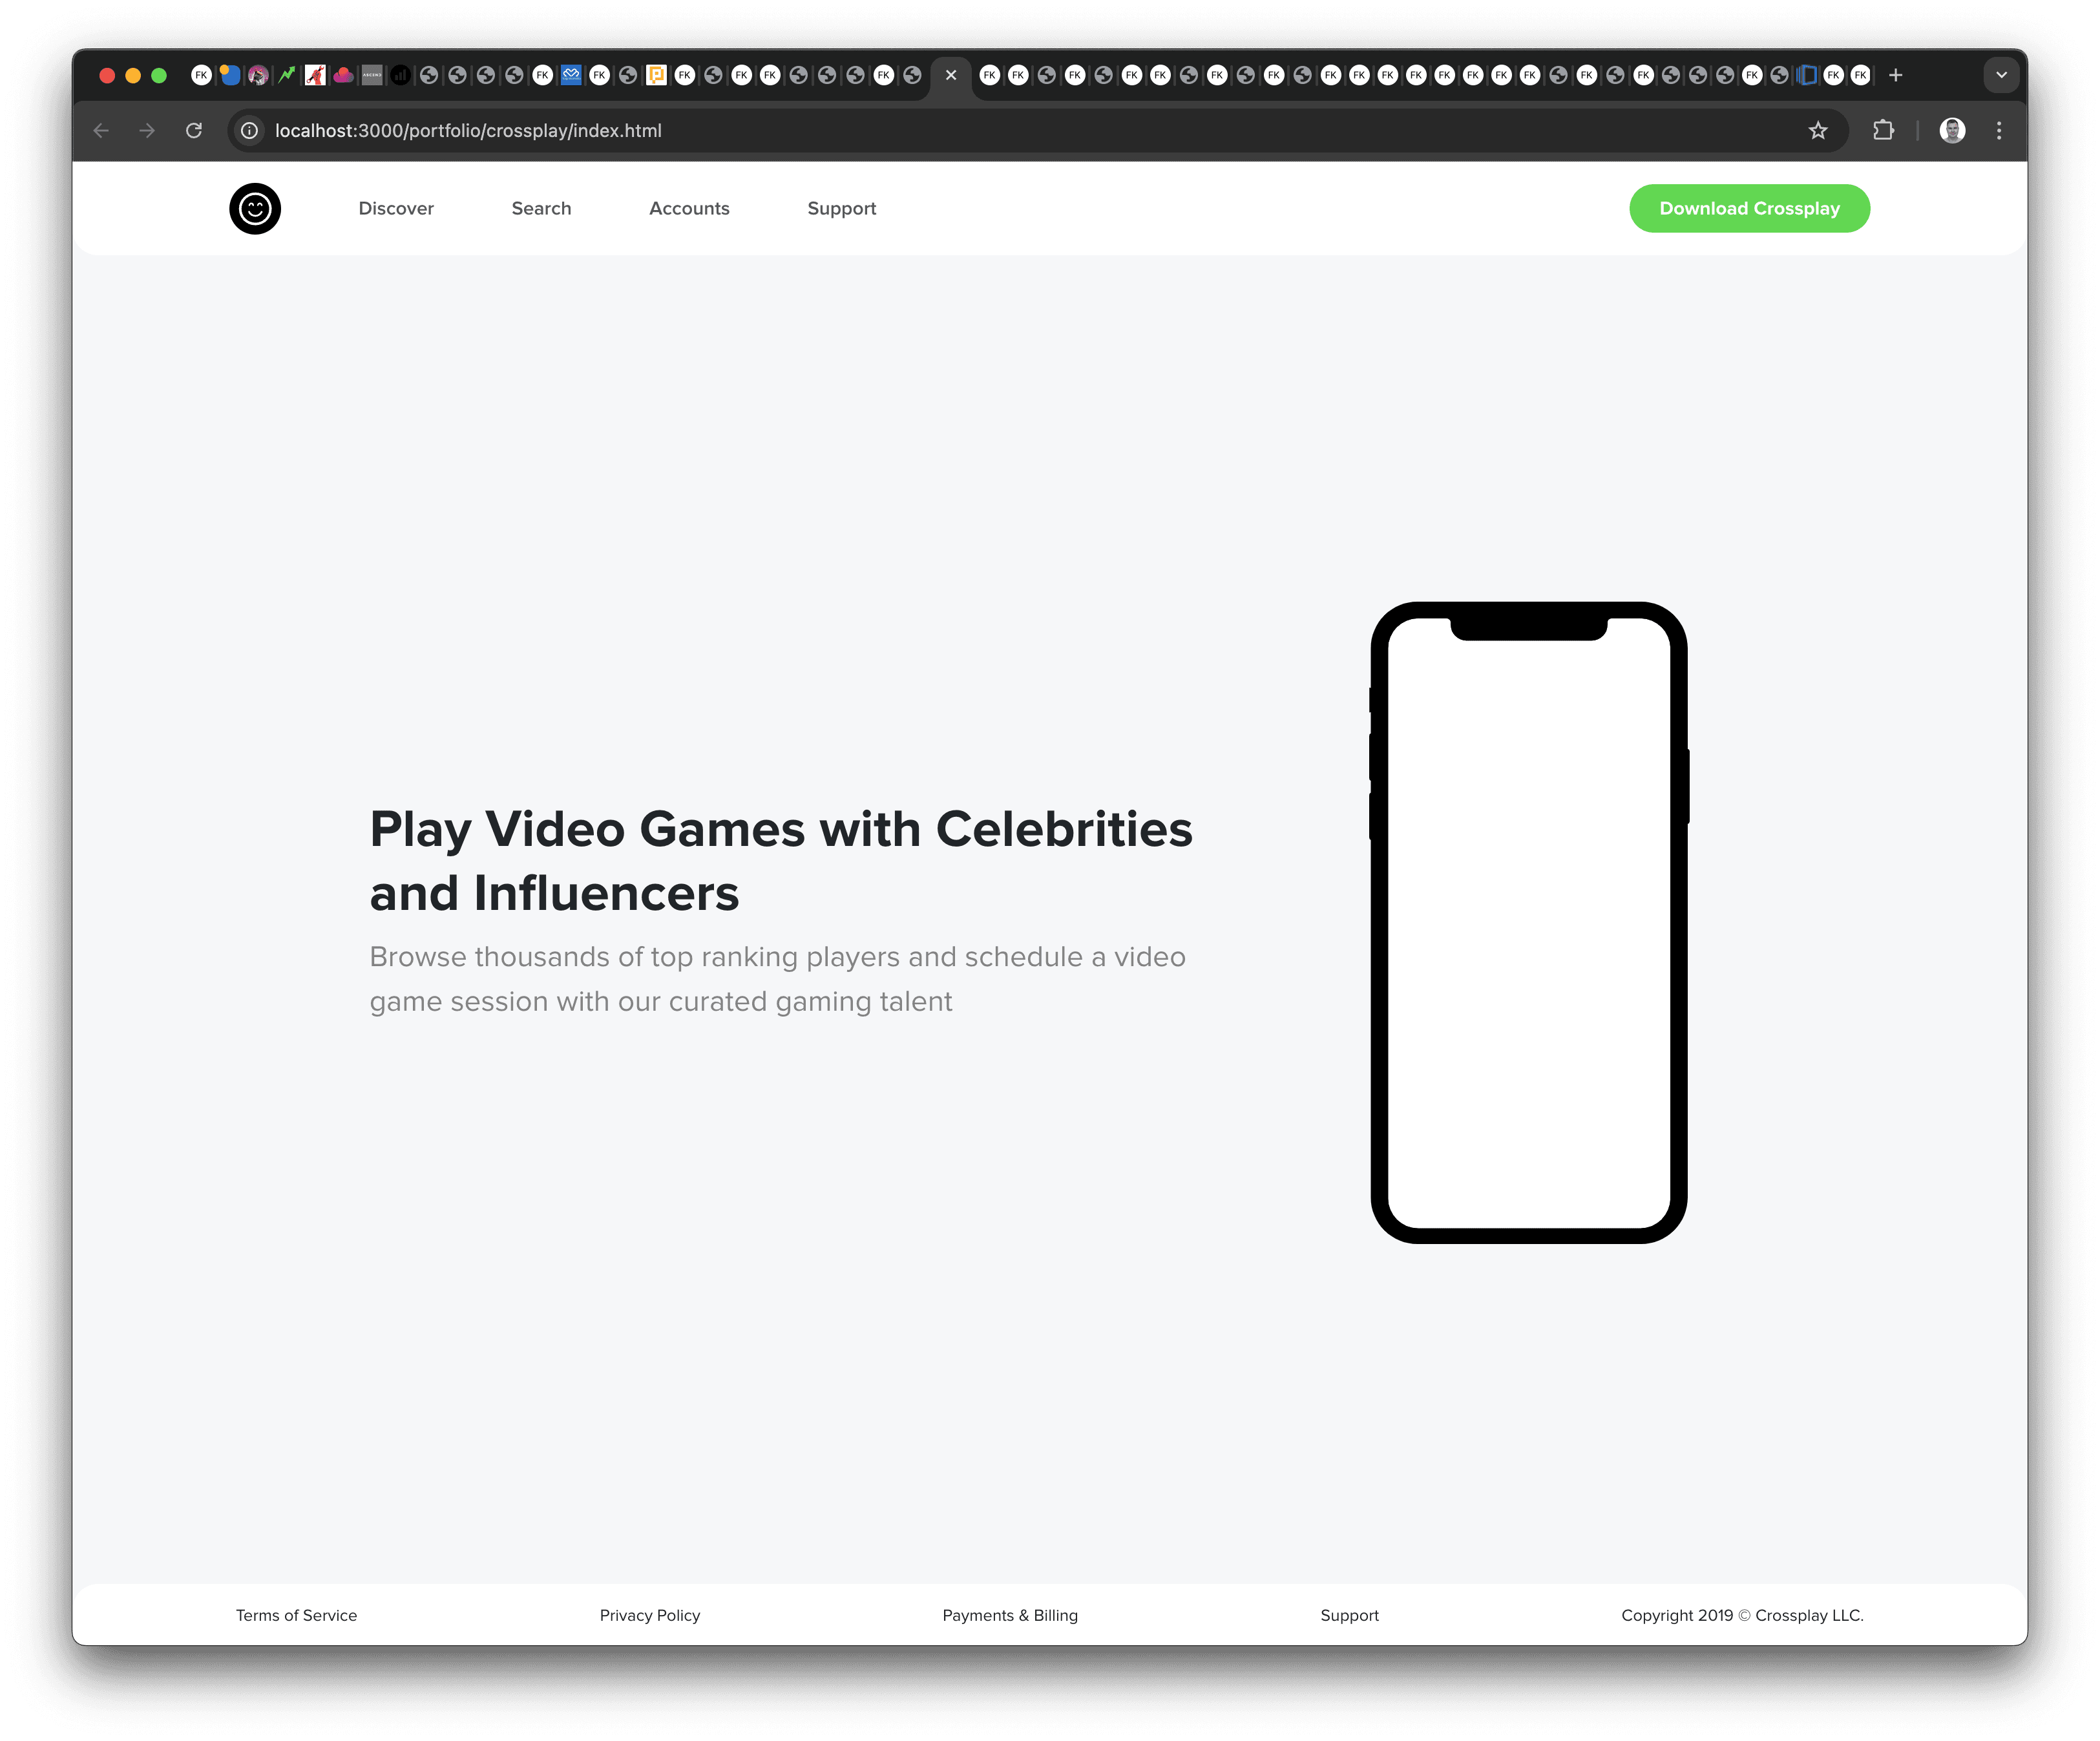Click the Play Video Games headline

[781, 861]
